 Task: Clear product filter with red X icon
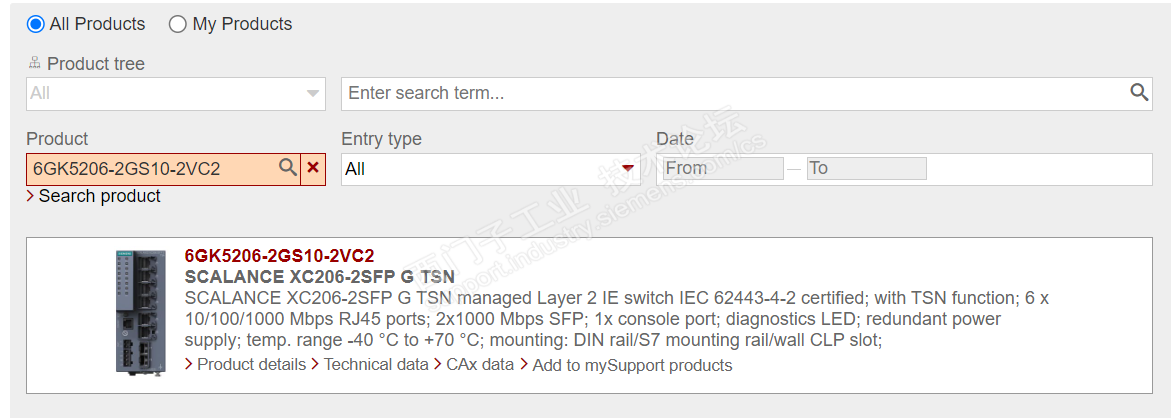pos(313,168)
